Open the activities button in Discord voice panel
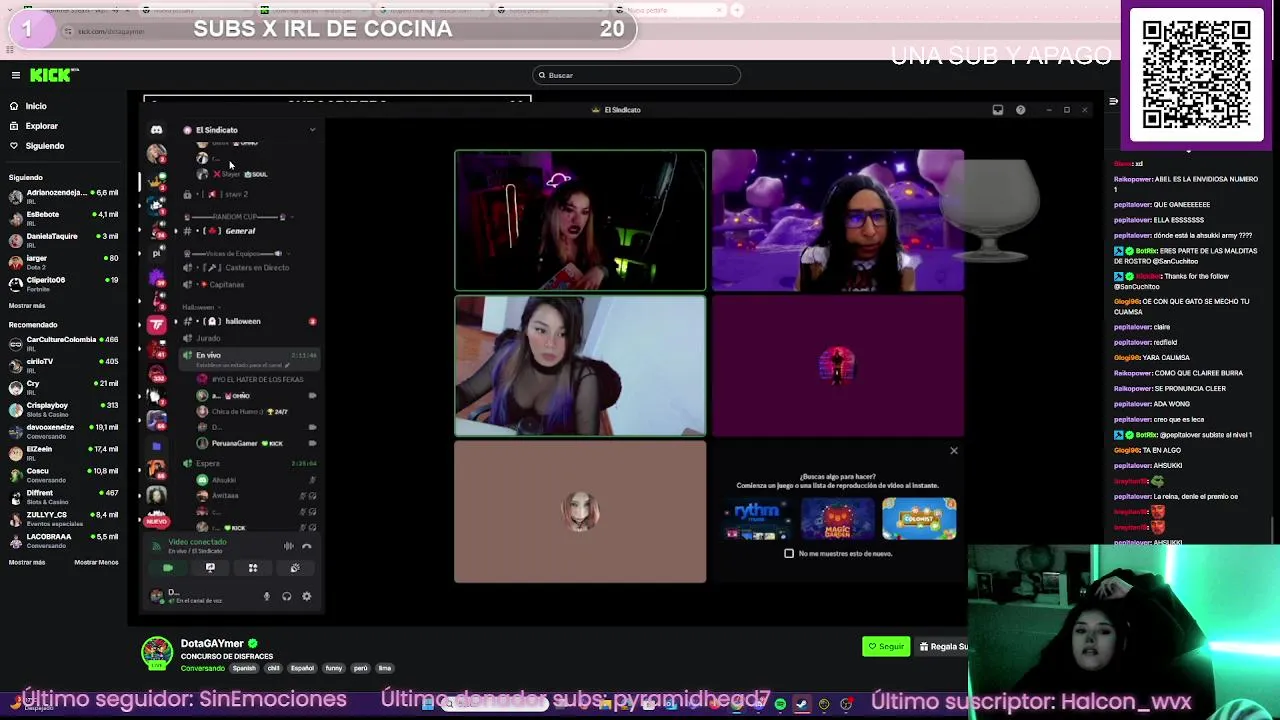The width and height of the screenshot is (1280, 720). coord(253,568)
